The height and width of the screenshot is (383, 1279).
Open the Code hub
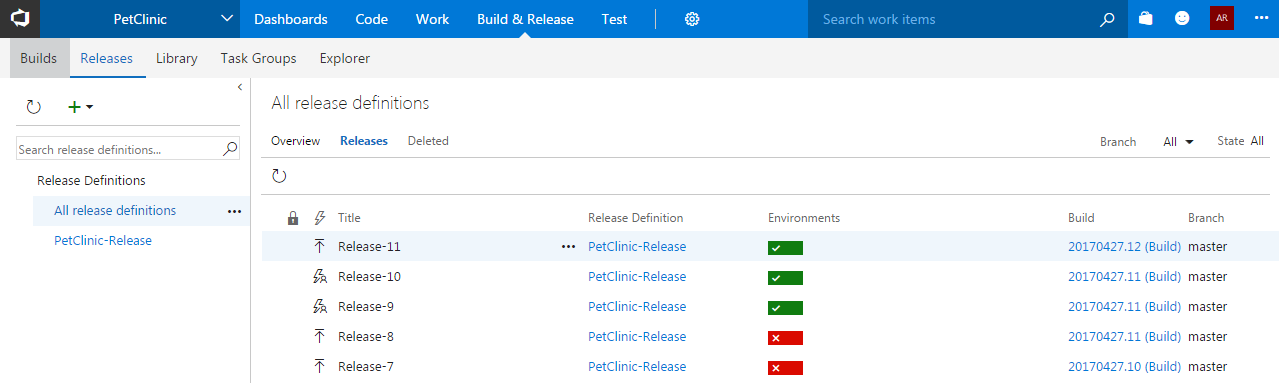tap(372, 19)
